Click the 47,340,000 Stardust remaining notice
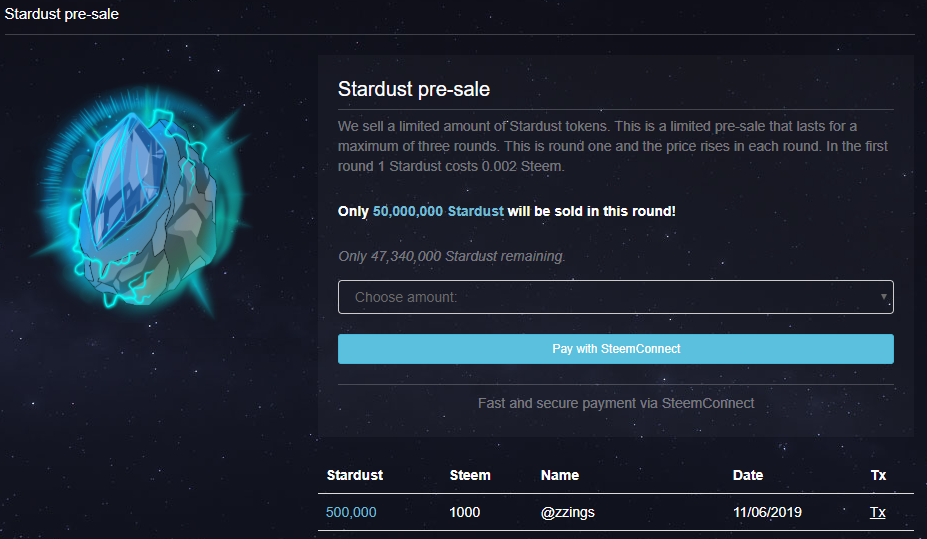The width and height of the screenshot is (927, 539). [x=451, y=256]
